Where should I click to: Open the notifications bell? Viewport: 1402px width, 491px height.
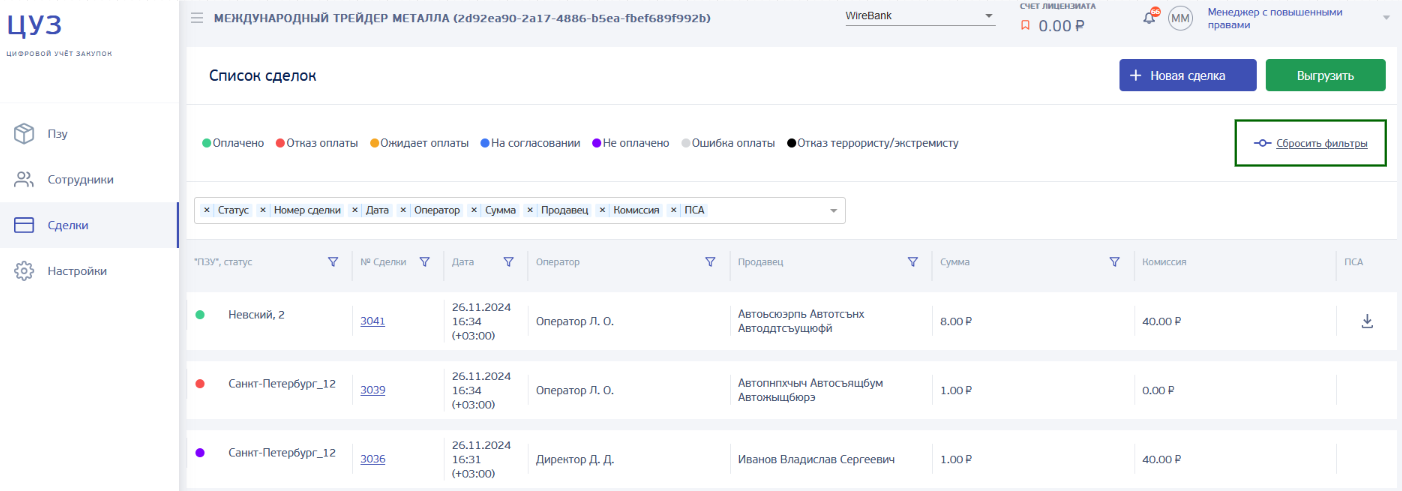[x=1150, y=17]
